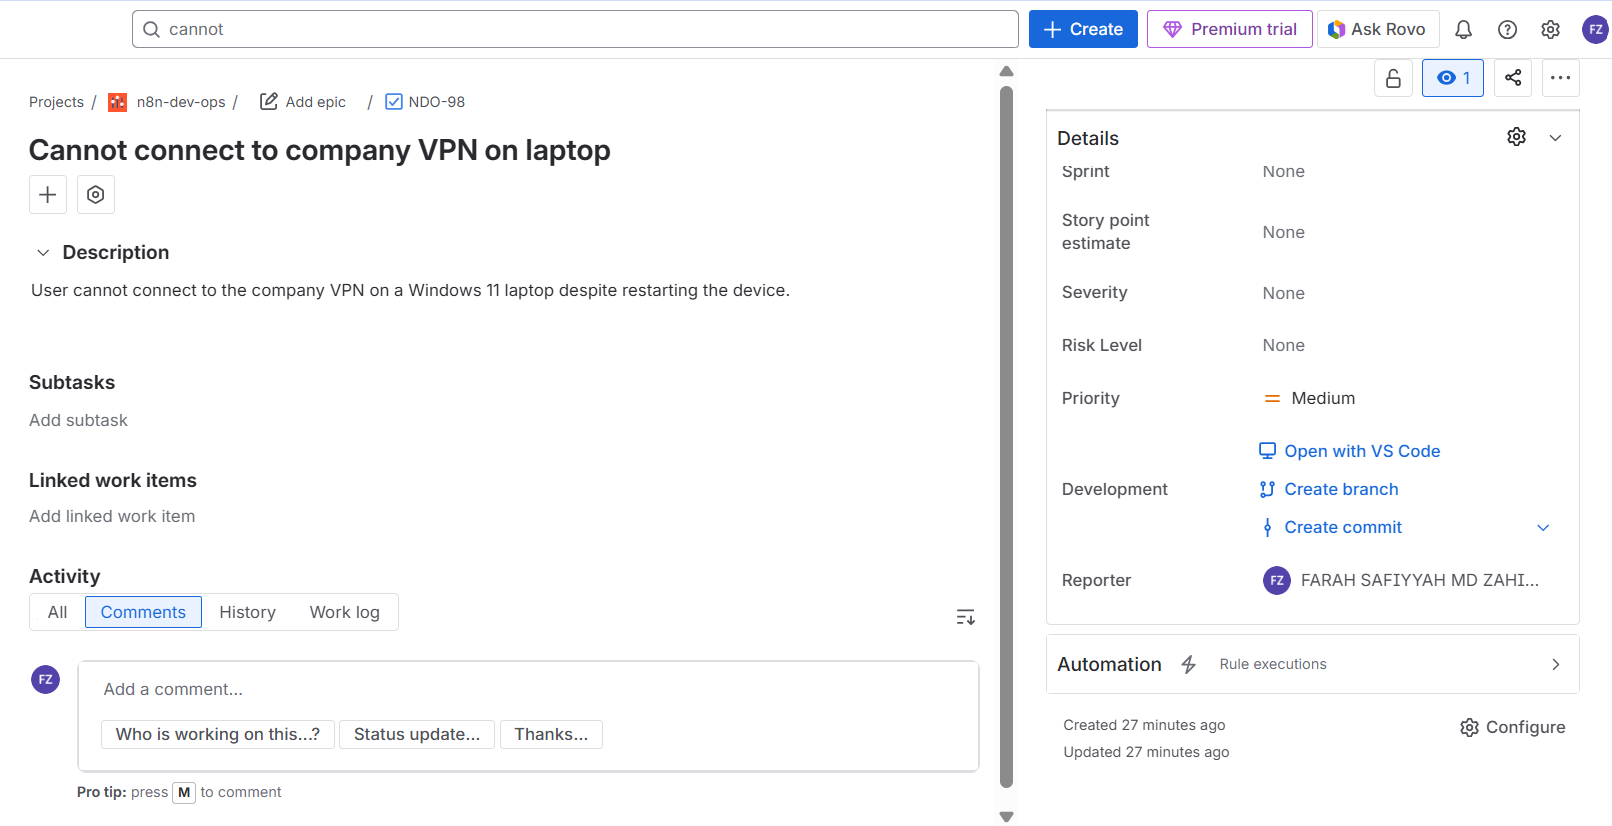Click the Create branch link

1341,489
